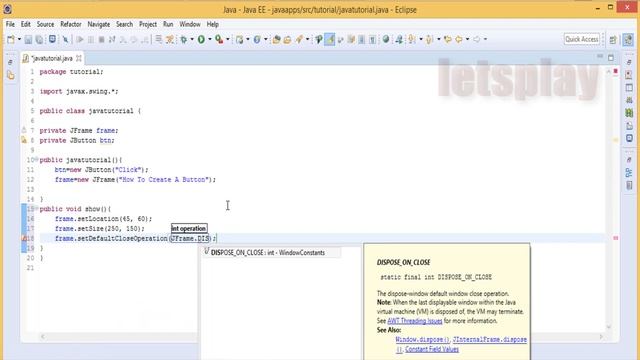Screen dimensions: 640x360
Task: Click the Suspend debug icon
Action: coord(91,40)
